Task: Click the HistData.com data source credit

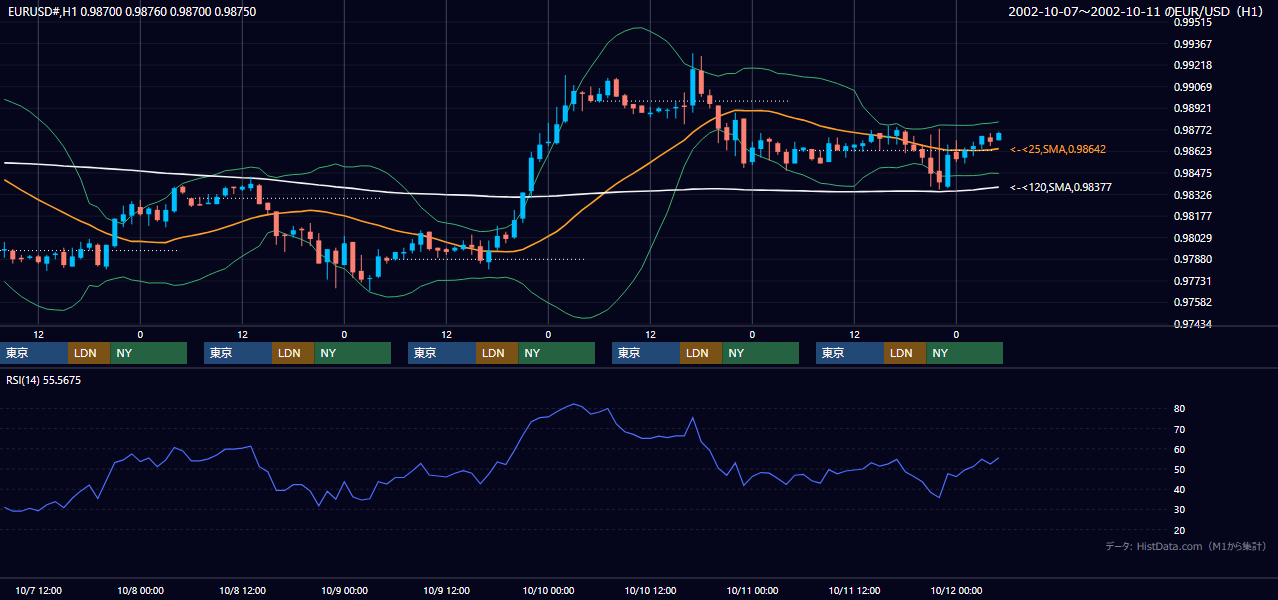Action: coord(1186,546)
